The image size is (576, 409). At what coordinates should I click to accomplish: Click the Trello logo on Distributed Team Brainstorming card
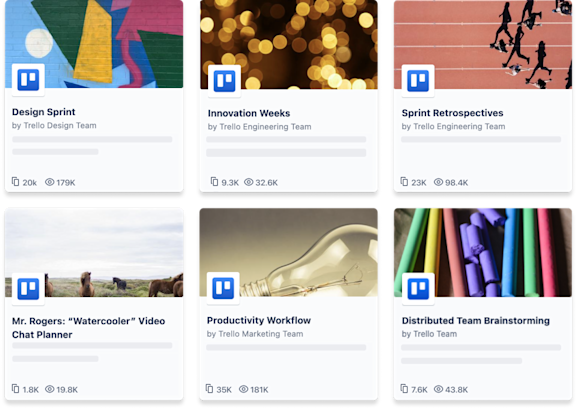point(418,289)
